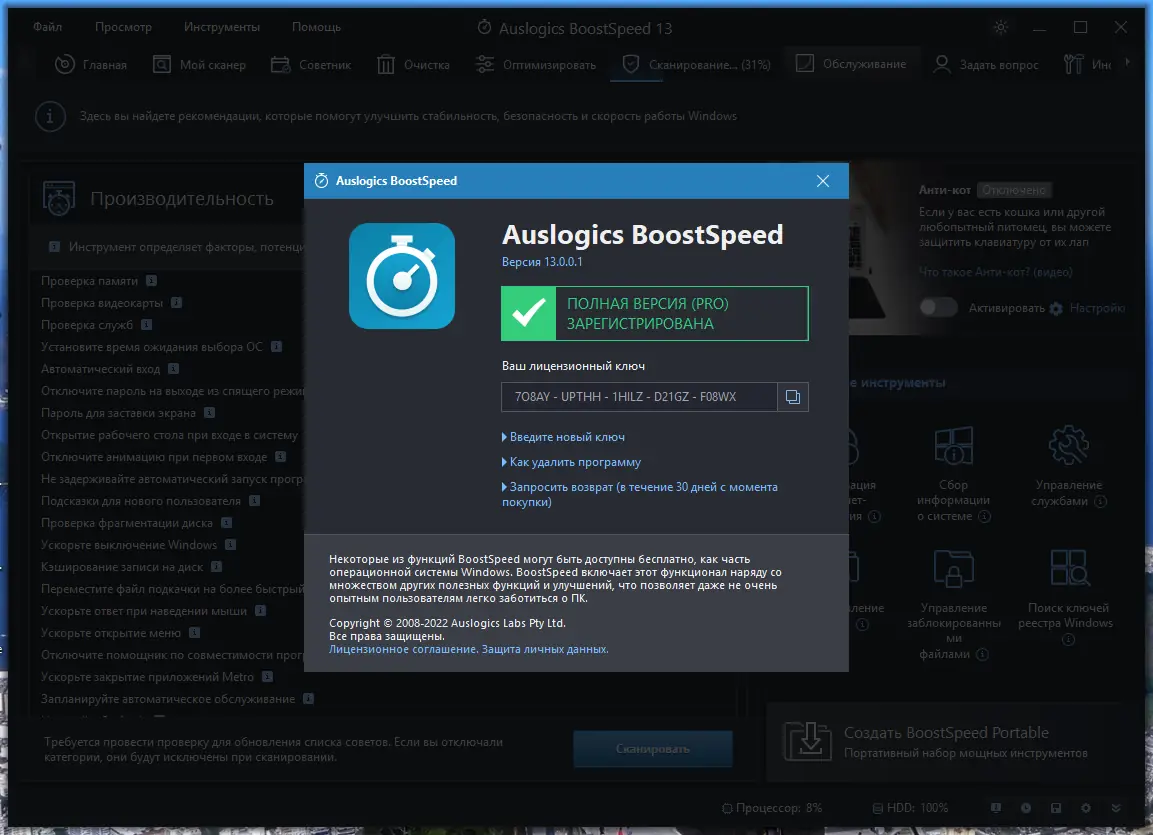The height and width of the screenshot is (835, 1153).
Task: Click the right arrow to reveal more tabs
Action: point(1128,63)
